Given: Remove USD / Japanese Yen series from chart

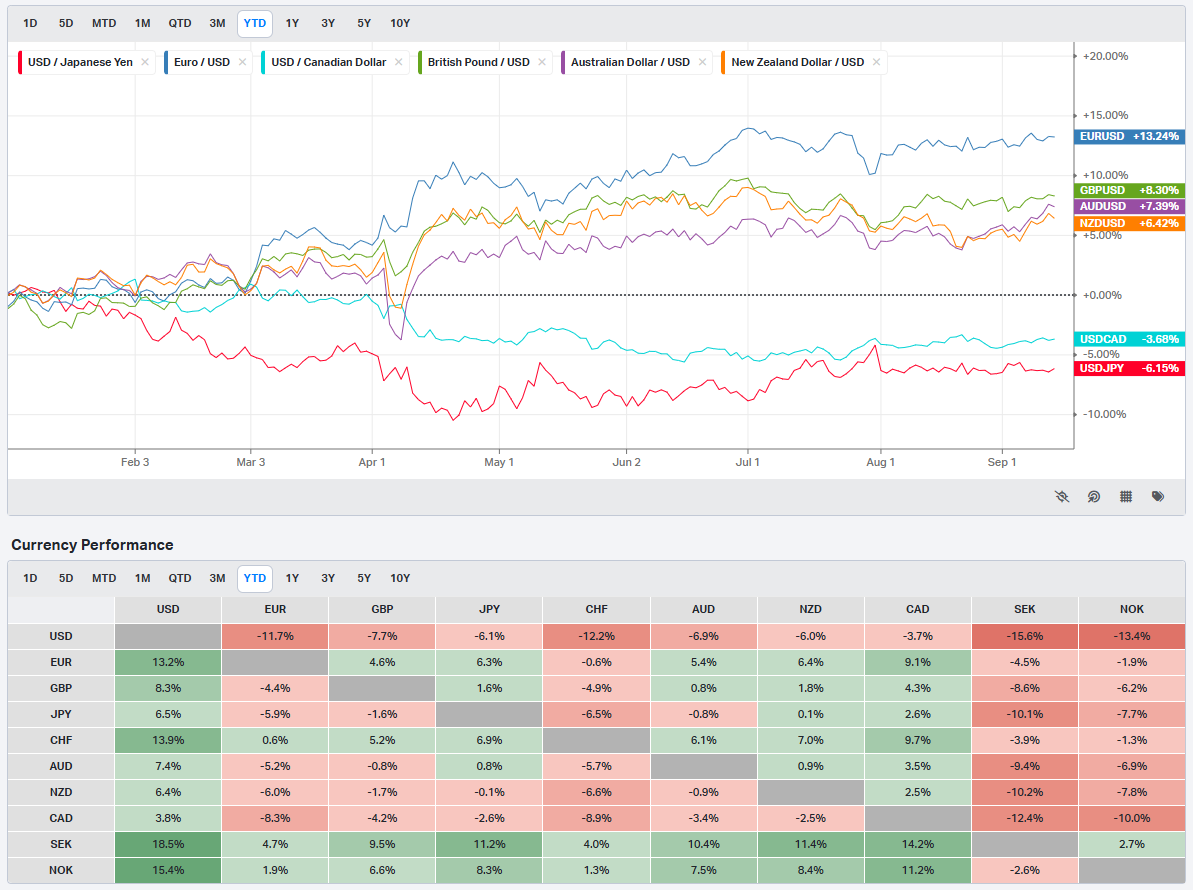Looking at the screenshot, I should tap(145, 62).
